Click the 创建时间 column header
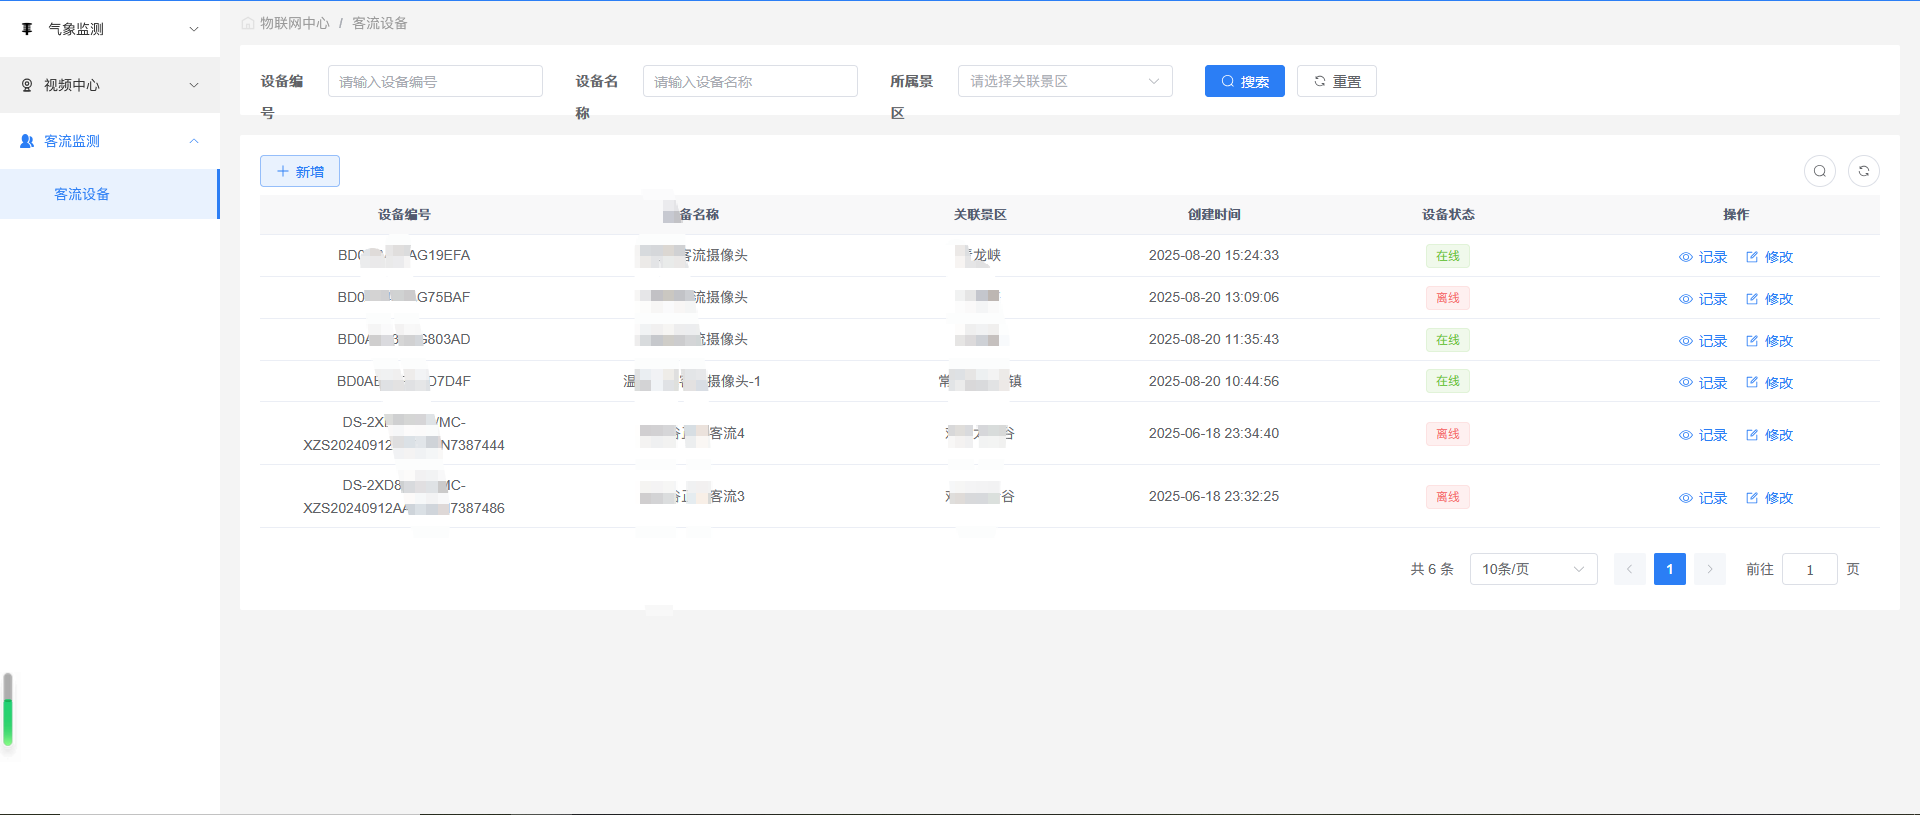This screenshot has width=1920, height=815. tap(1214, 215)
